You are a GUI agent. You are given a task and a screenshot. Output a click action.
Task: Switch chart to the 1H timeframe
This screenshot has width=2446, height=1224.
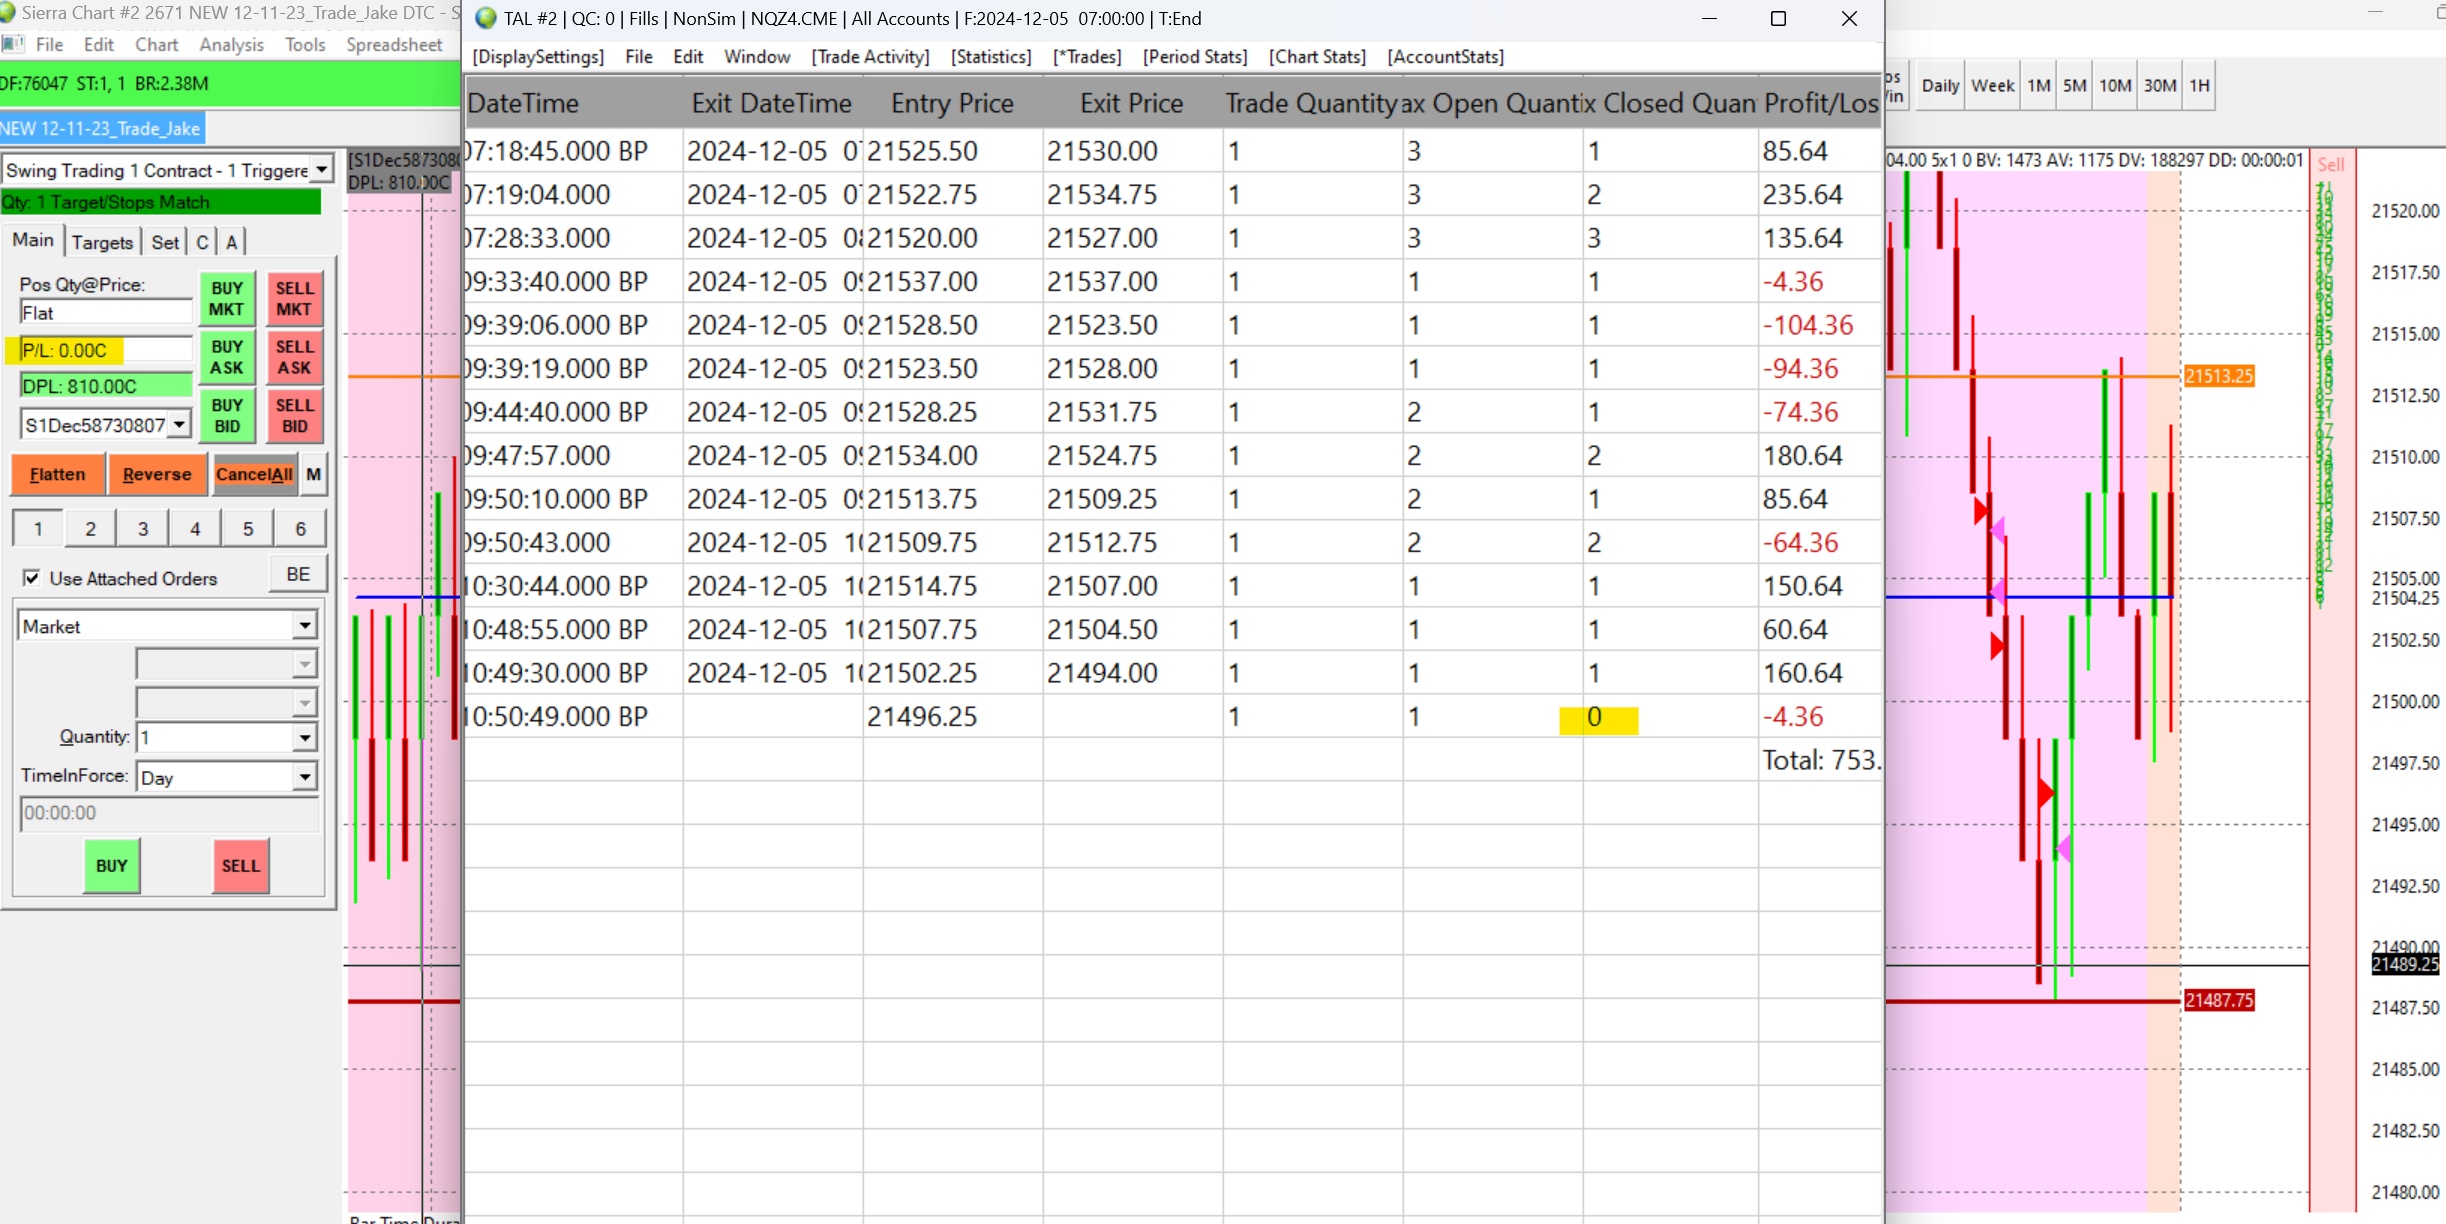(2199, 86)
